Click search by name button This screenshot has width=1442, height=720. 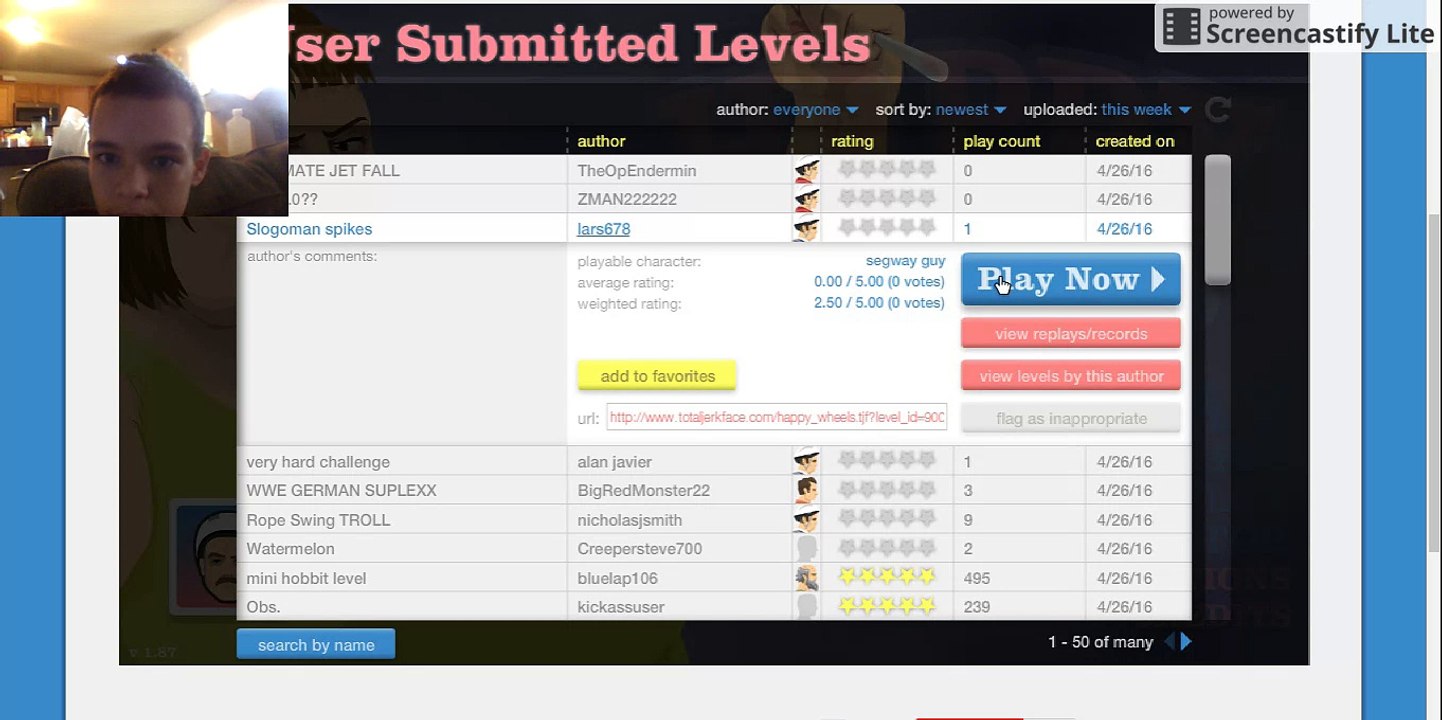tap(316, 645)
